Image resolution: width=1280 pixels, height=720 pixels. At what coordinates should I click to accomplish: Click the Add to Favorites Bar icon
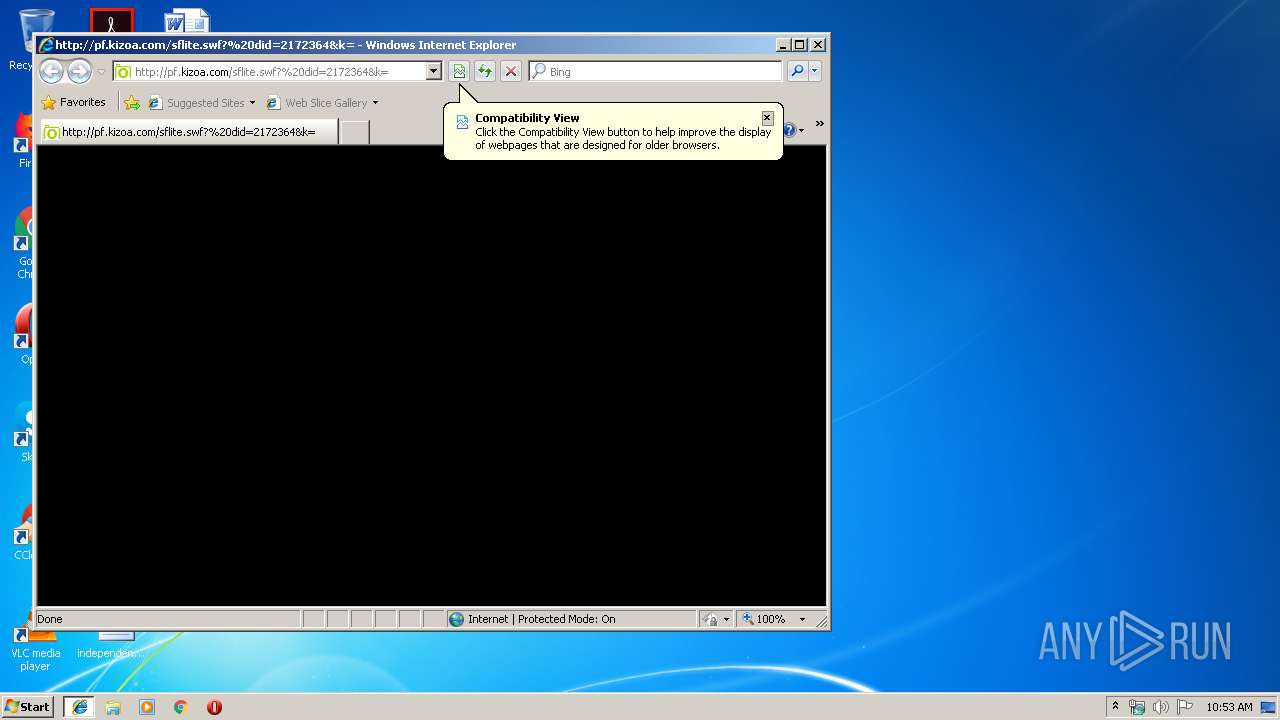[x=132, y=102]
